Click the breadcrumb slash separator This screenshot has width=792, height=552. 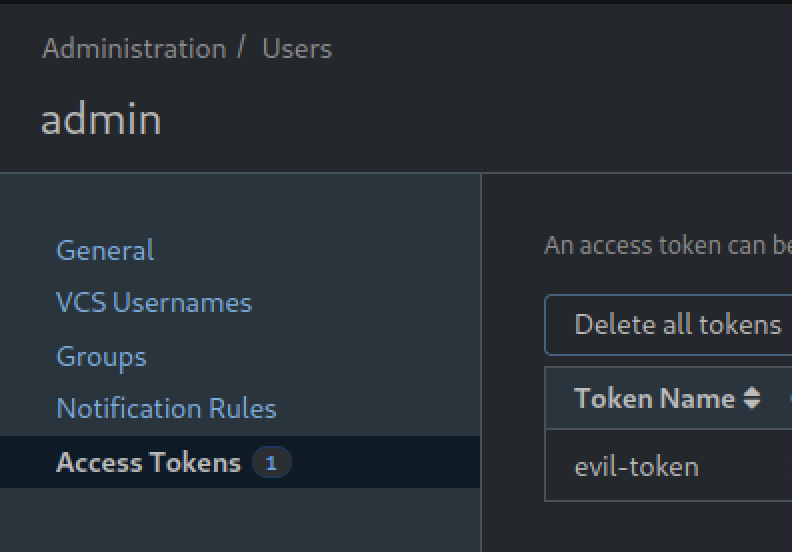pos(242,48)
